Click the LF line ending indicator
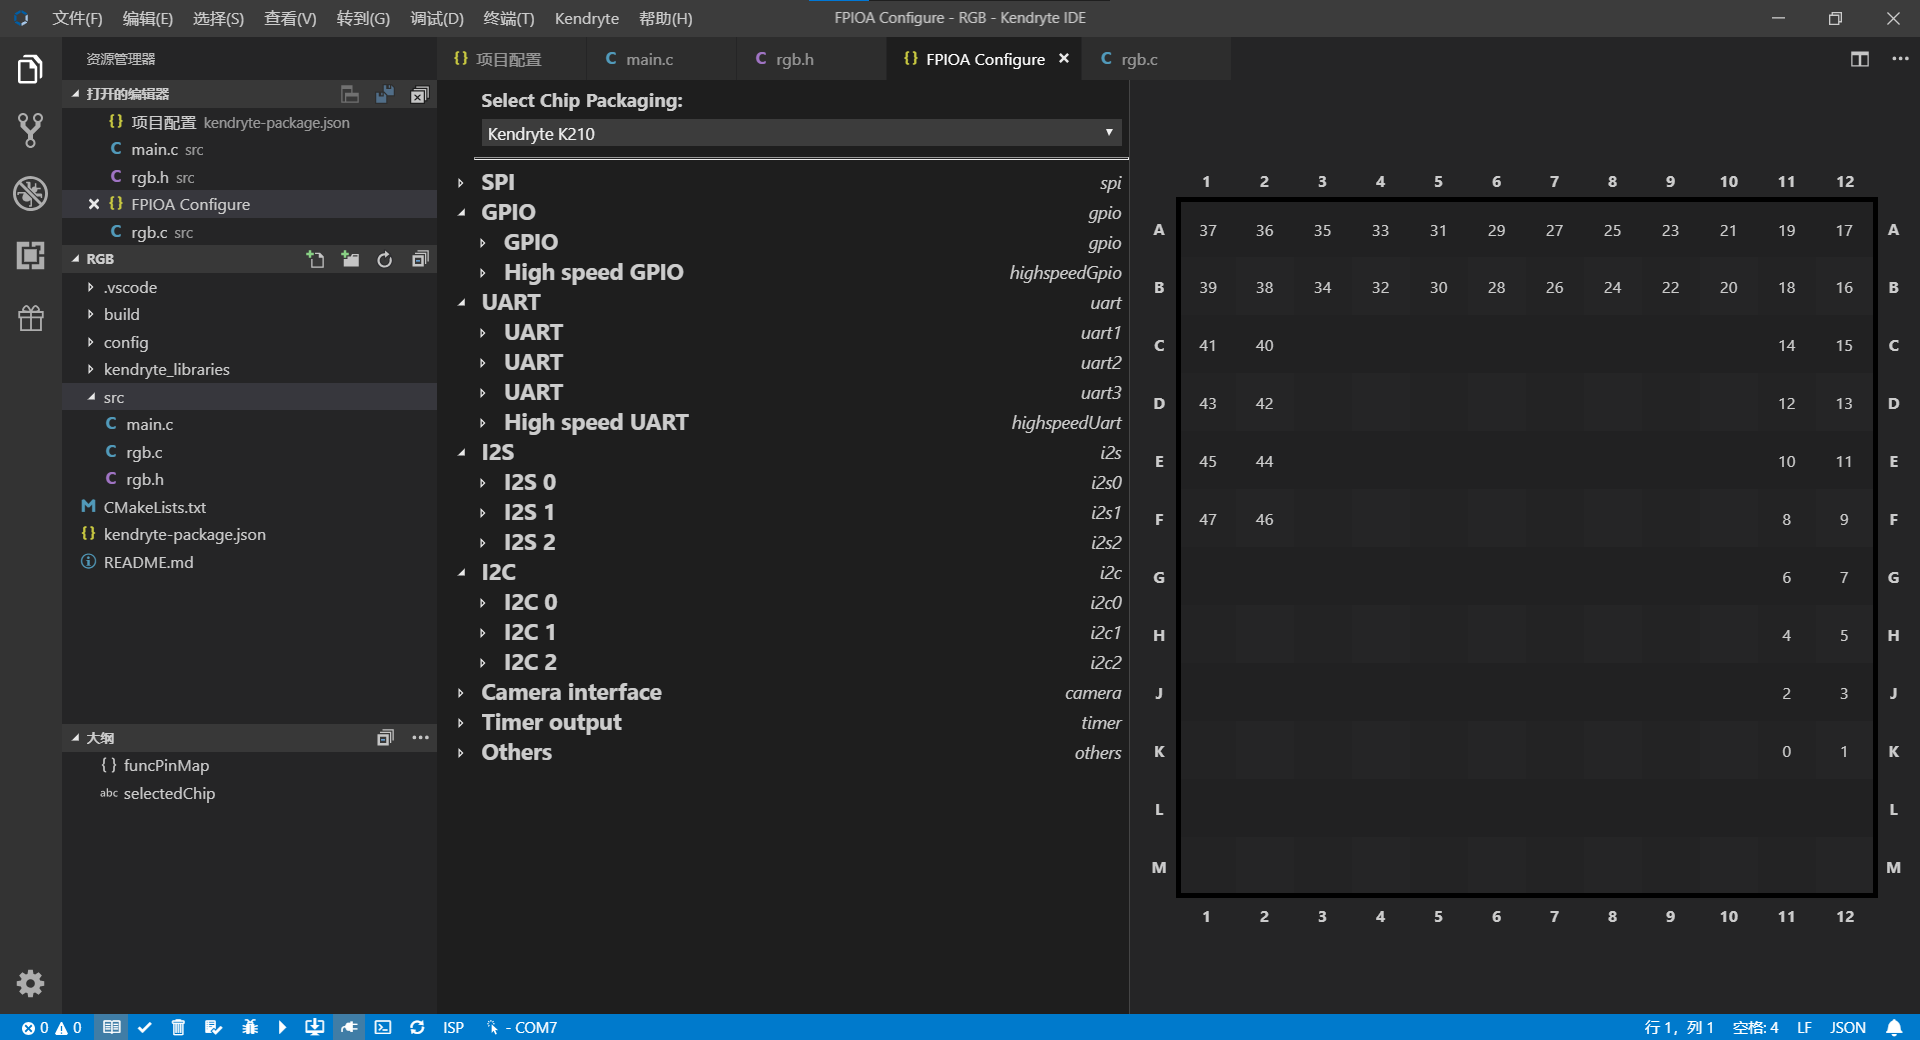The width and height of the screenshot is (1920, 1040). coord(1804,1027)
